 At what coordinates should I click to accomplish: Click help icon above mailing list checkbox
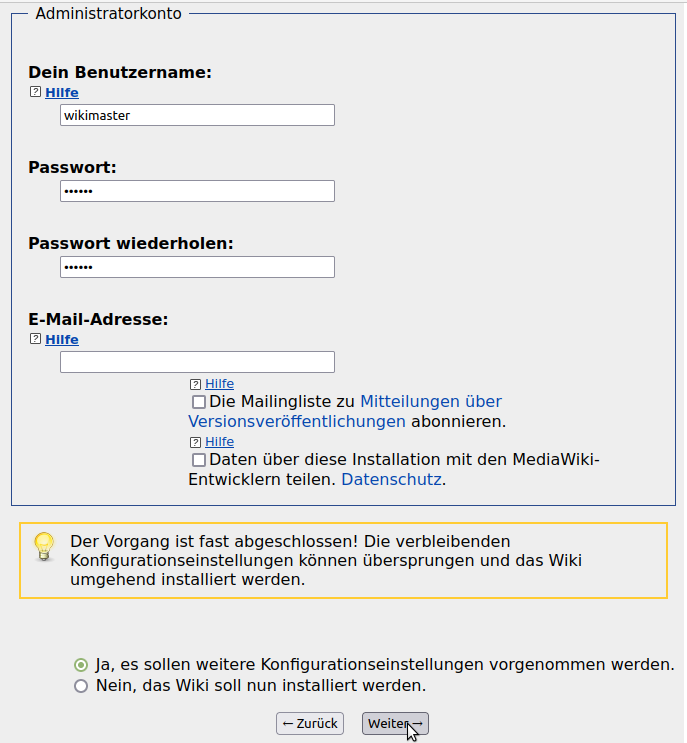(x=195, y=384)
